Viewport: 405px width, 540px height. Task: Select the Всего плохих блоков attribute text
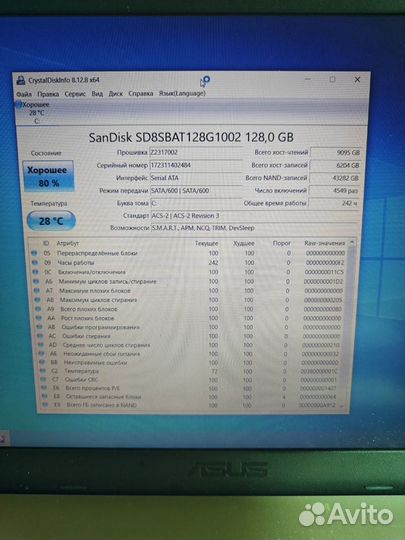(89, 309)
